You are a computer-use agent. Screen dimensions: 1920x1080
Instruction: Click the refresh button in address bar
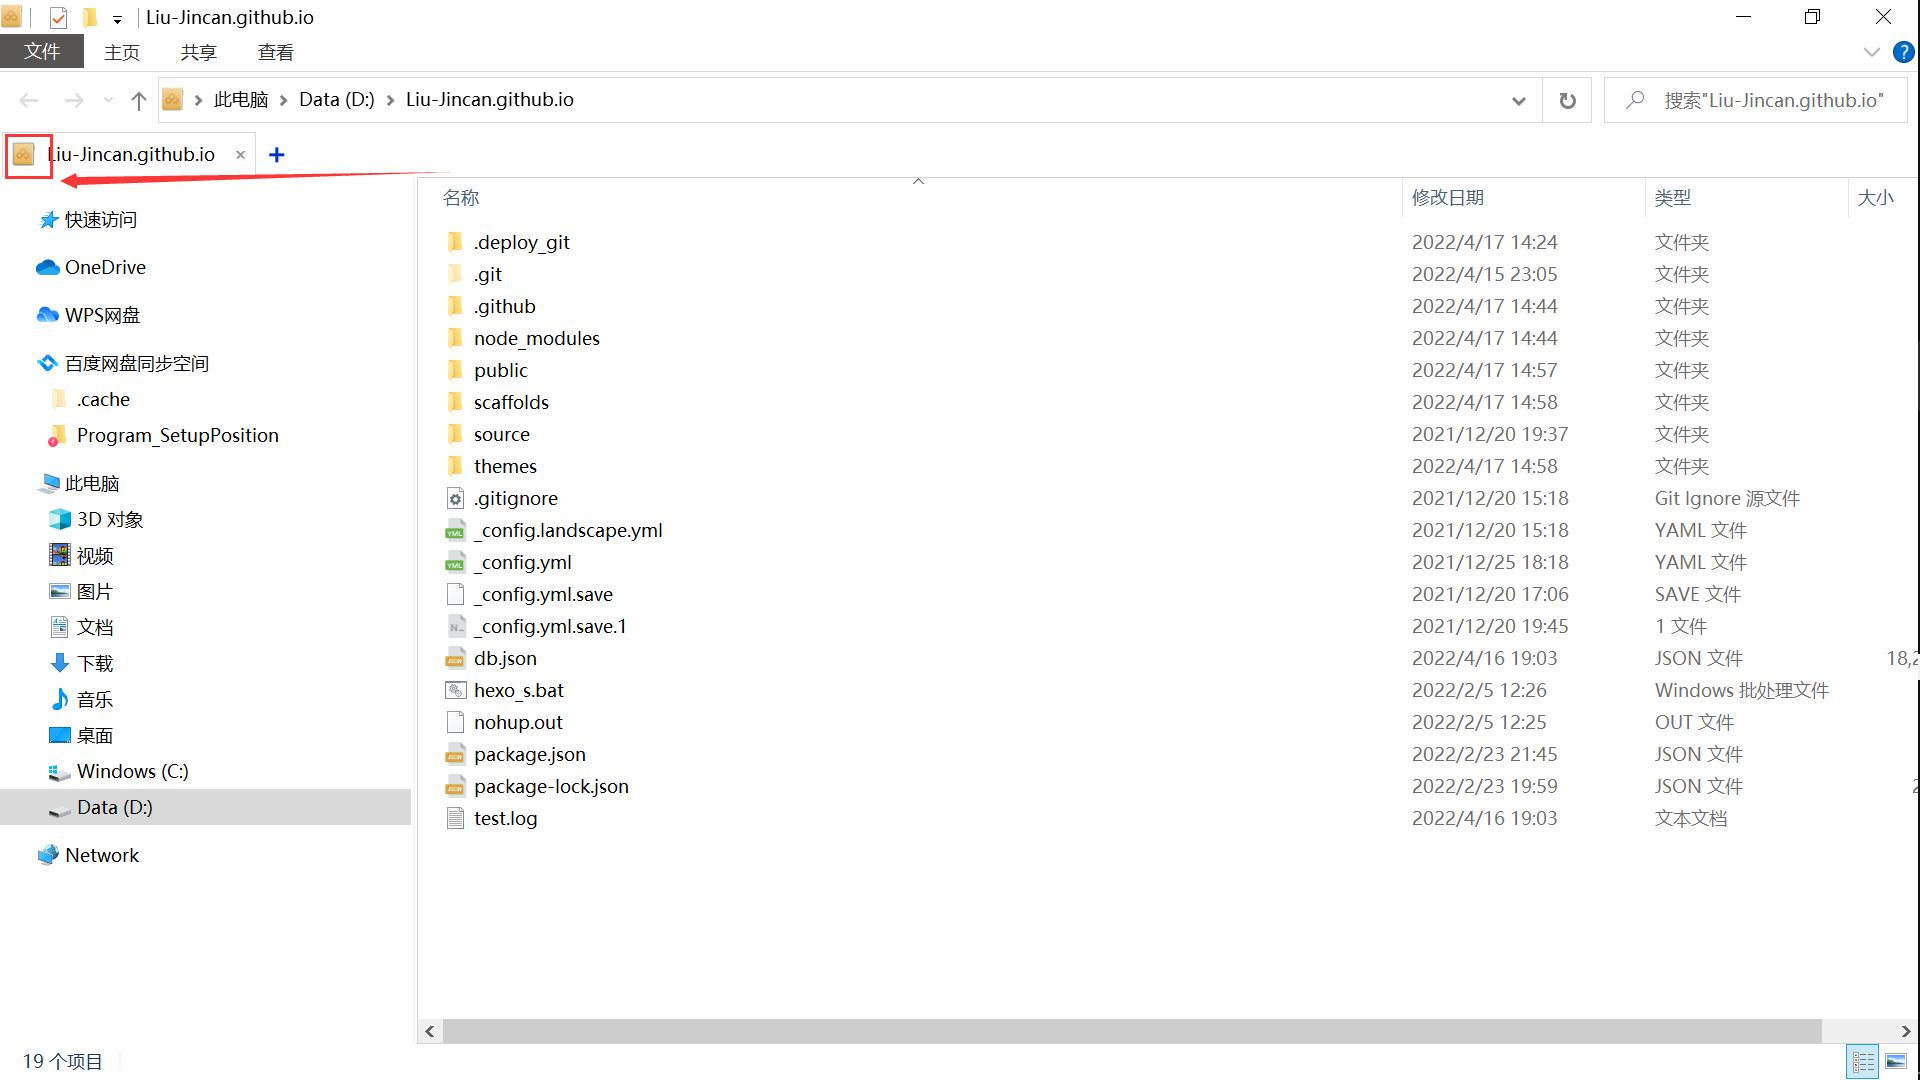[x=1567, y=100]
